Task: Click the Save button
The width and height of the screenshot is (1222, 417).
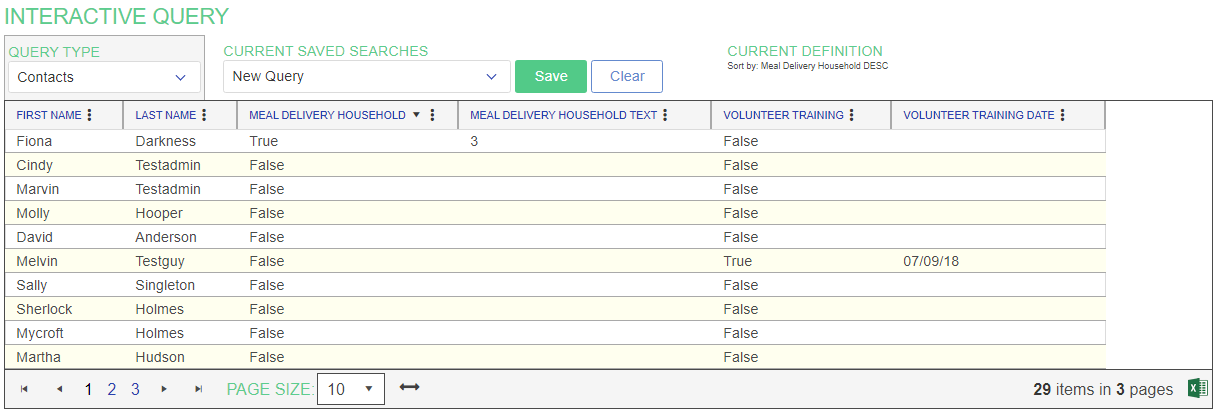Action: 550,77
